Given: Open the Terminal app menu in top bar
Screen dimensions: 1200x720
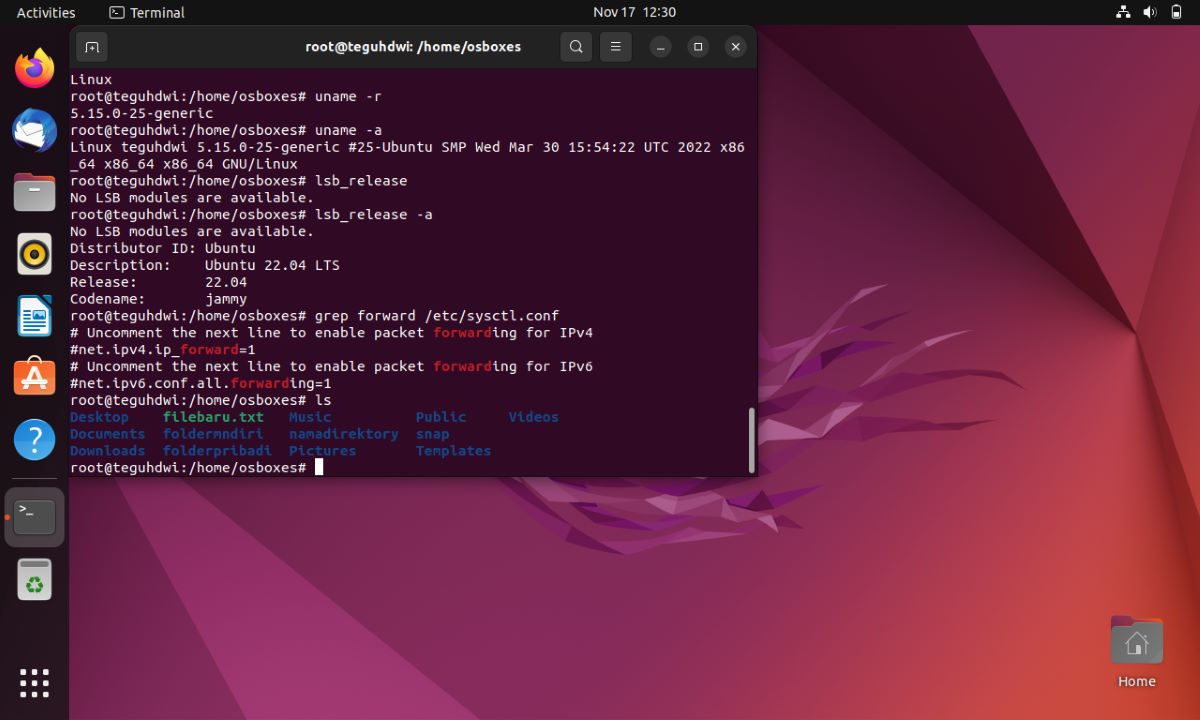Looking at the screenshot, I should tap(147, 12).
